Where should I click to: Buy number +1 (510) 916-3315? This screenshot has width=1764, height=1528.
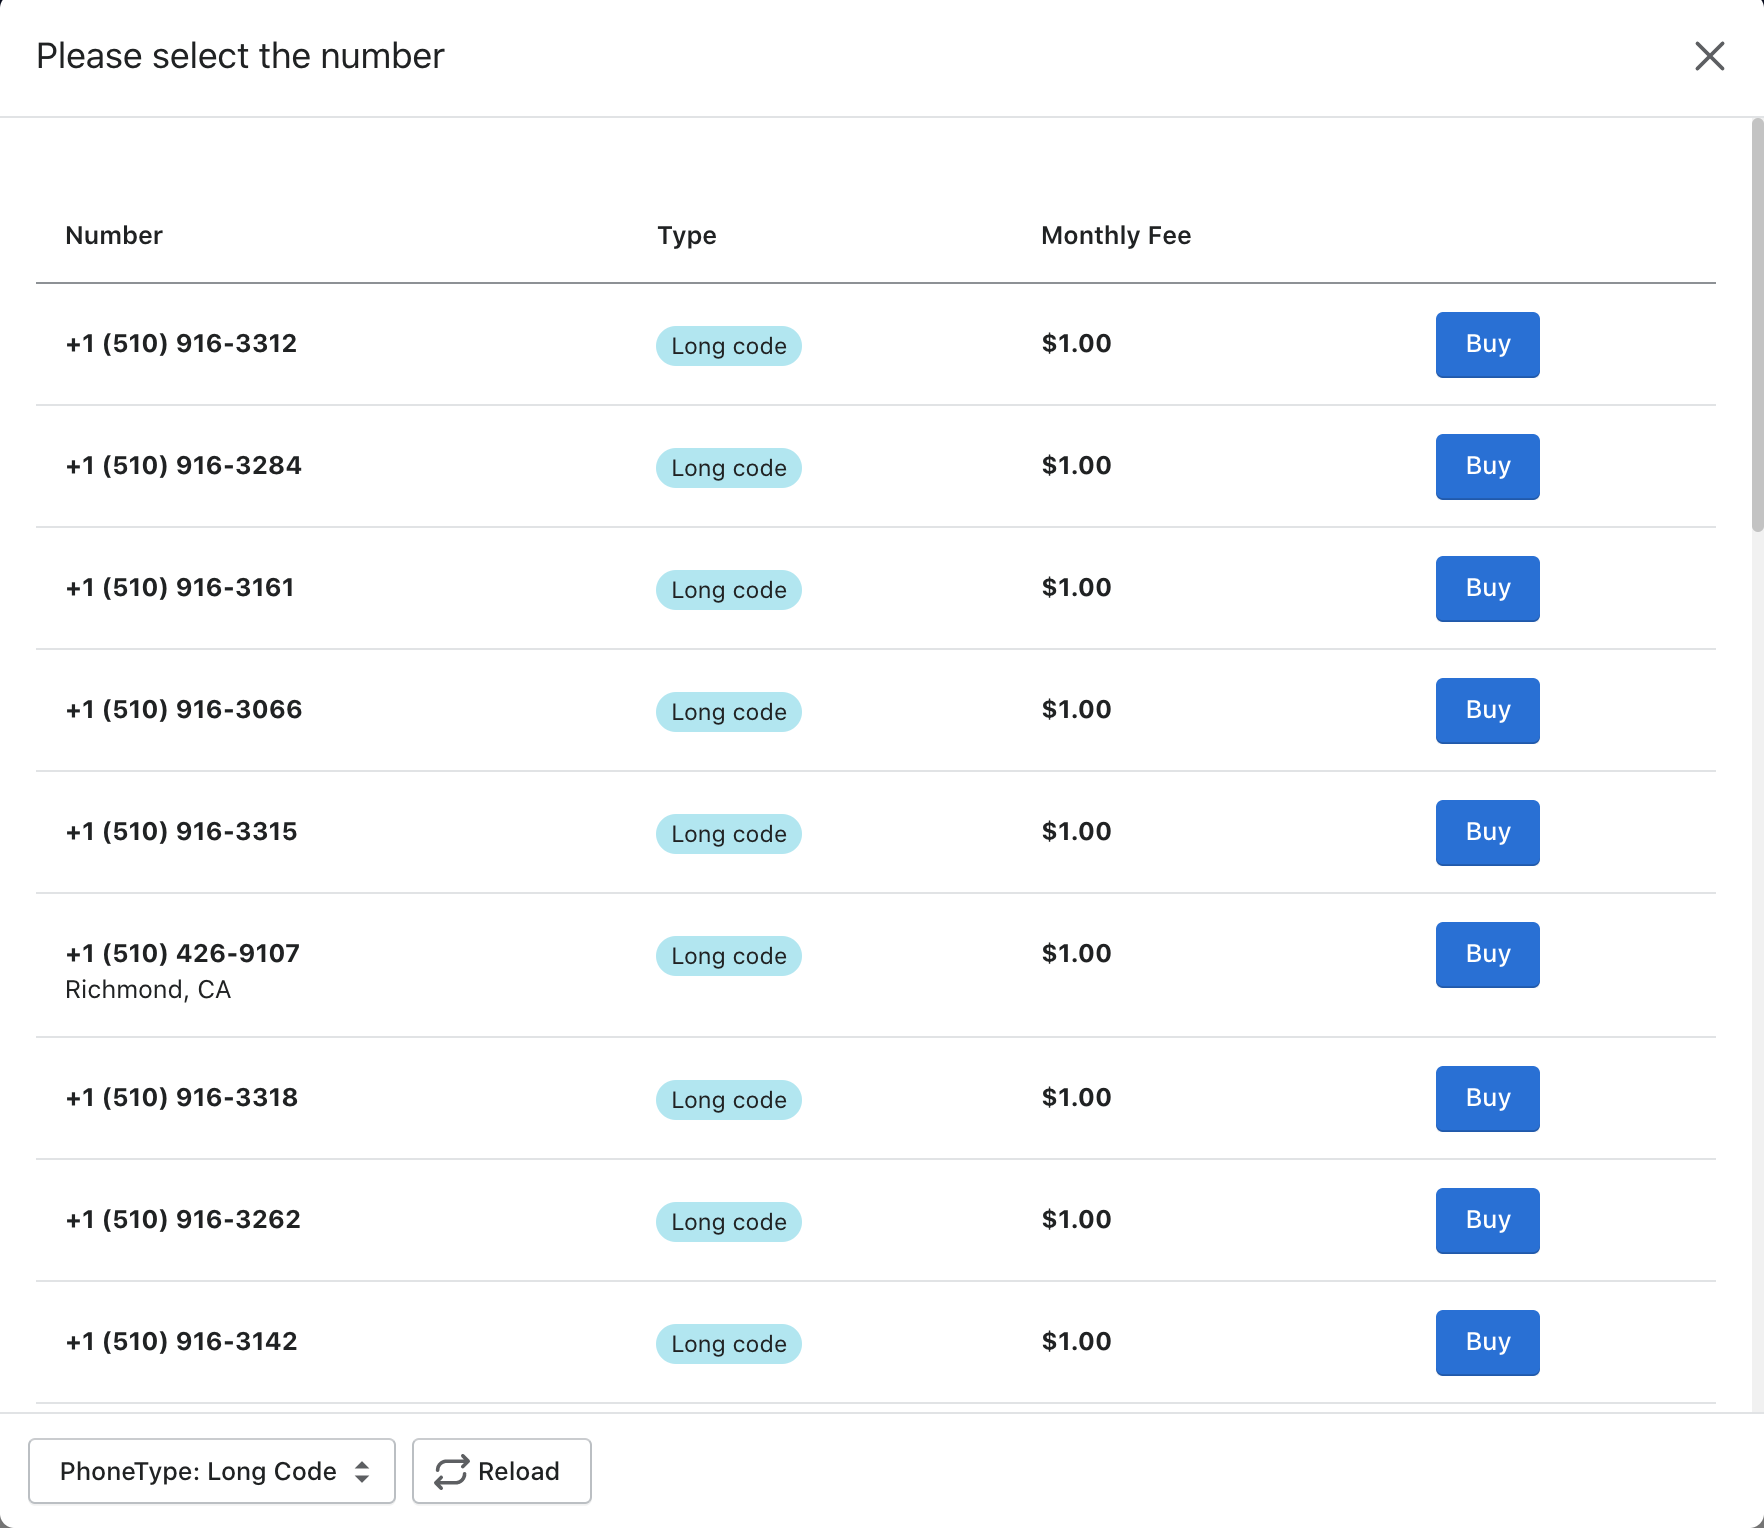click(x=1487, y=833)
